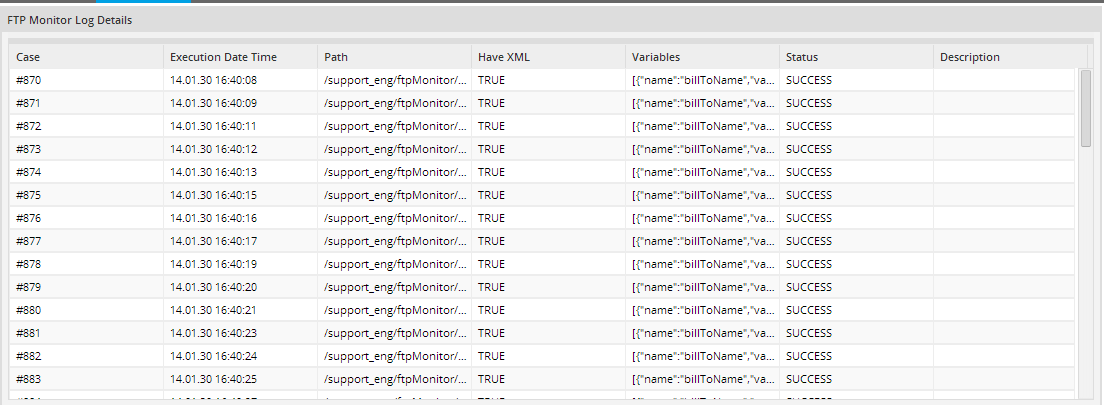Click the TRUE value in row #881

point(491,333)
